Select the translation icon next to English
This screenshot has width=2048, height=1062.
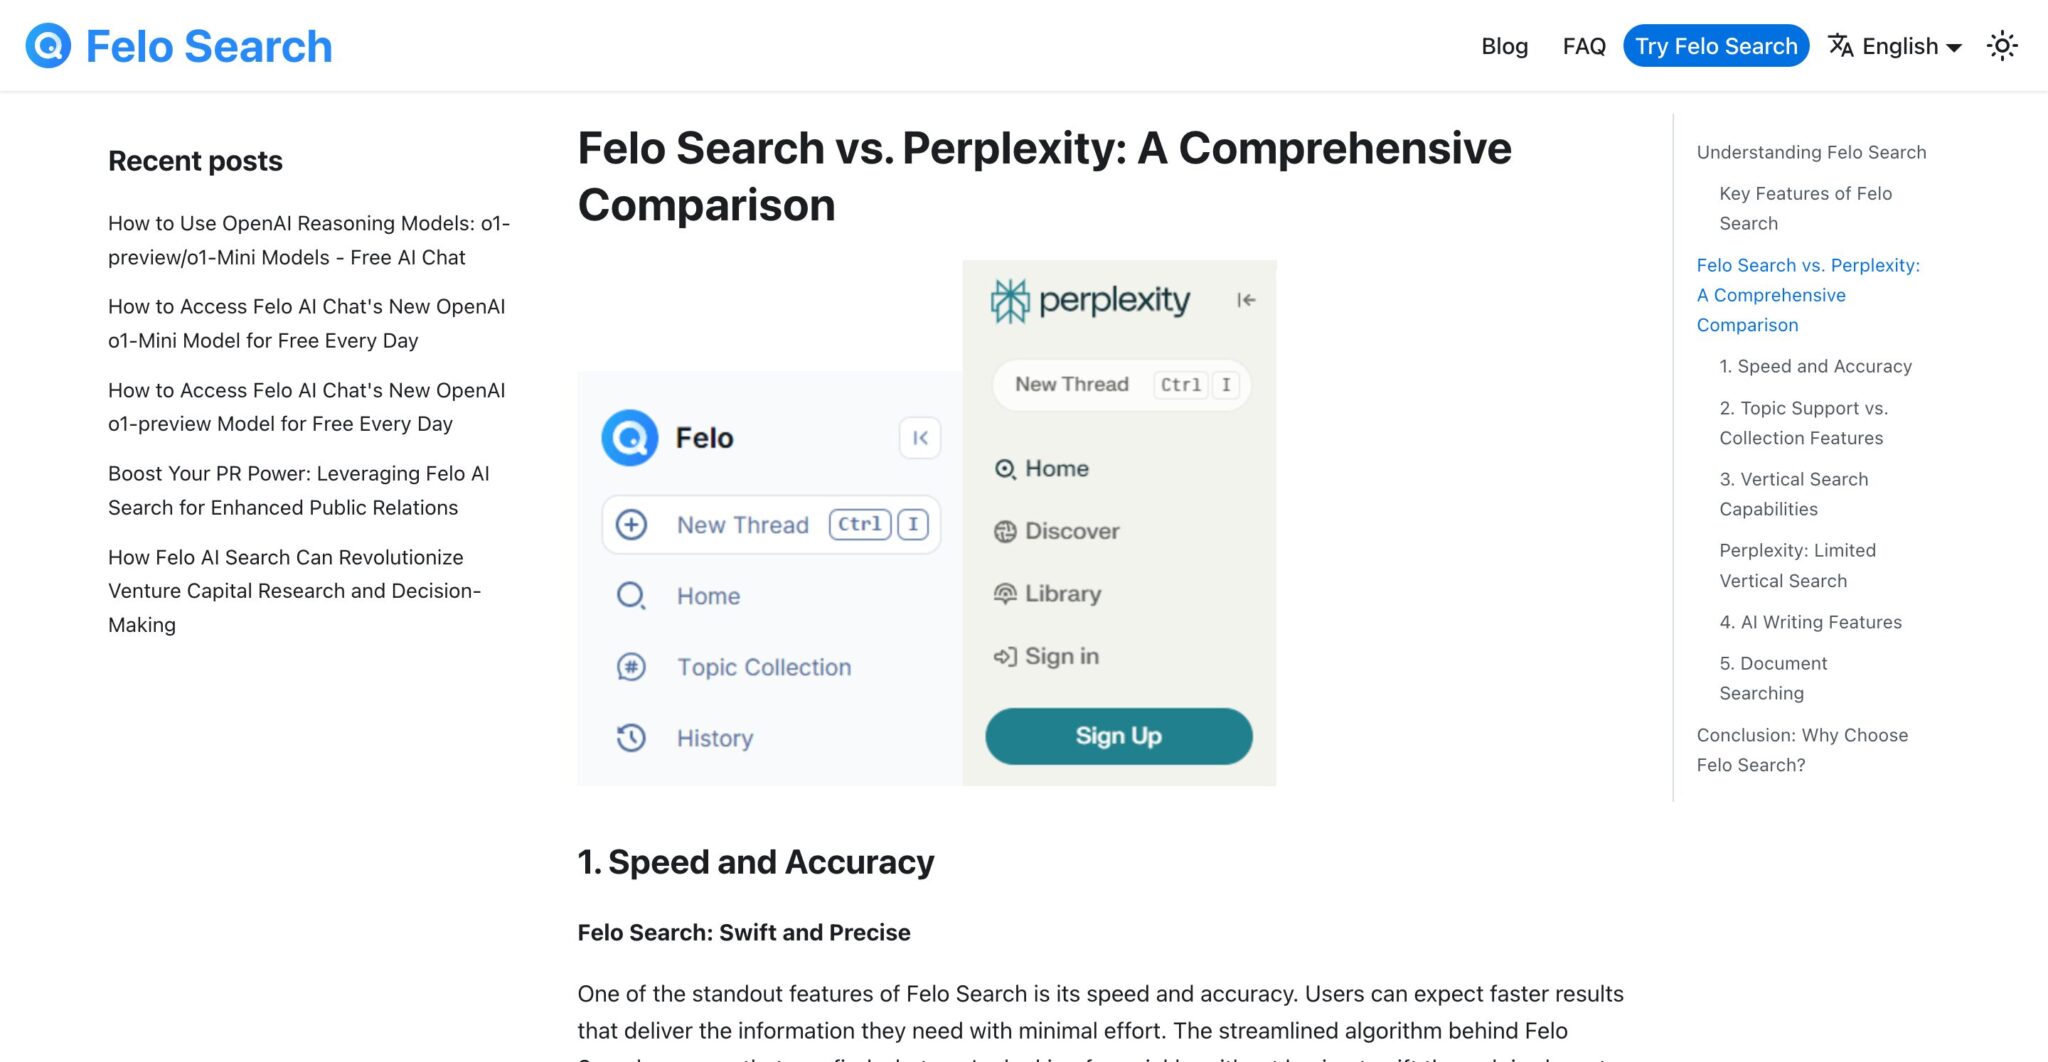click(x=1842, y=45)
